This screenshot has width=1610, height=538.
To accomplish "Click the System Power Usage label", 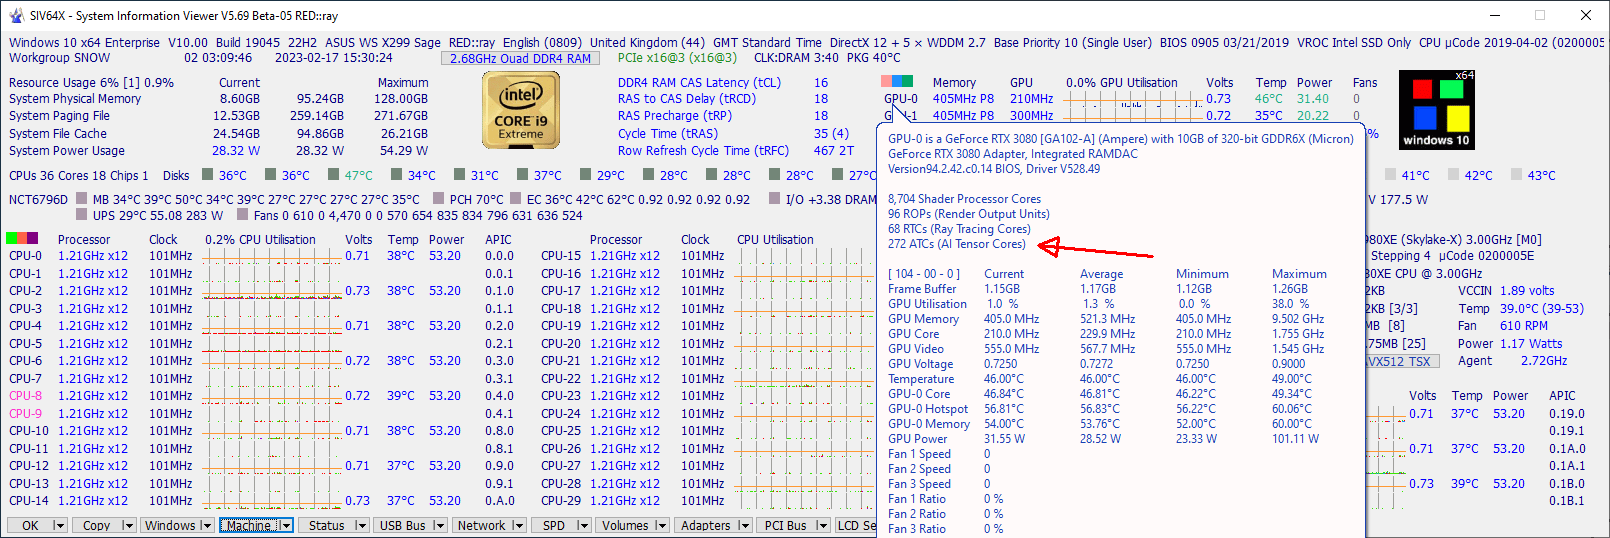I will (67, 151).
